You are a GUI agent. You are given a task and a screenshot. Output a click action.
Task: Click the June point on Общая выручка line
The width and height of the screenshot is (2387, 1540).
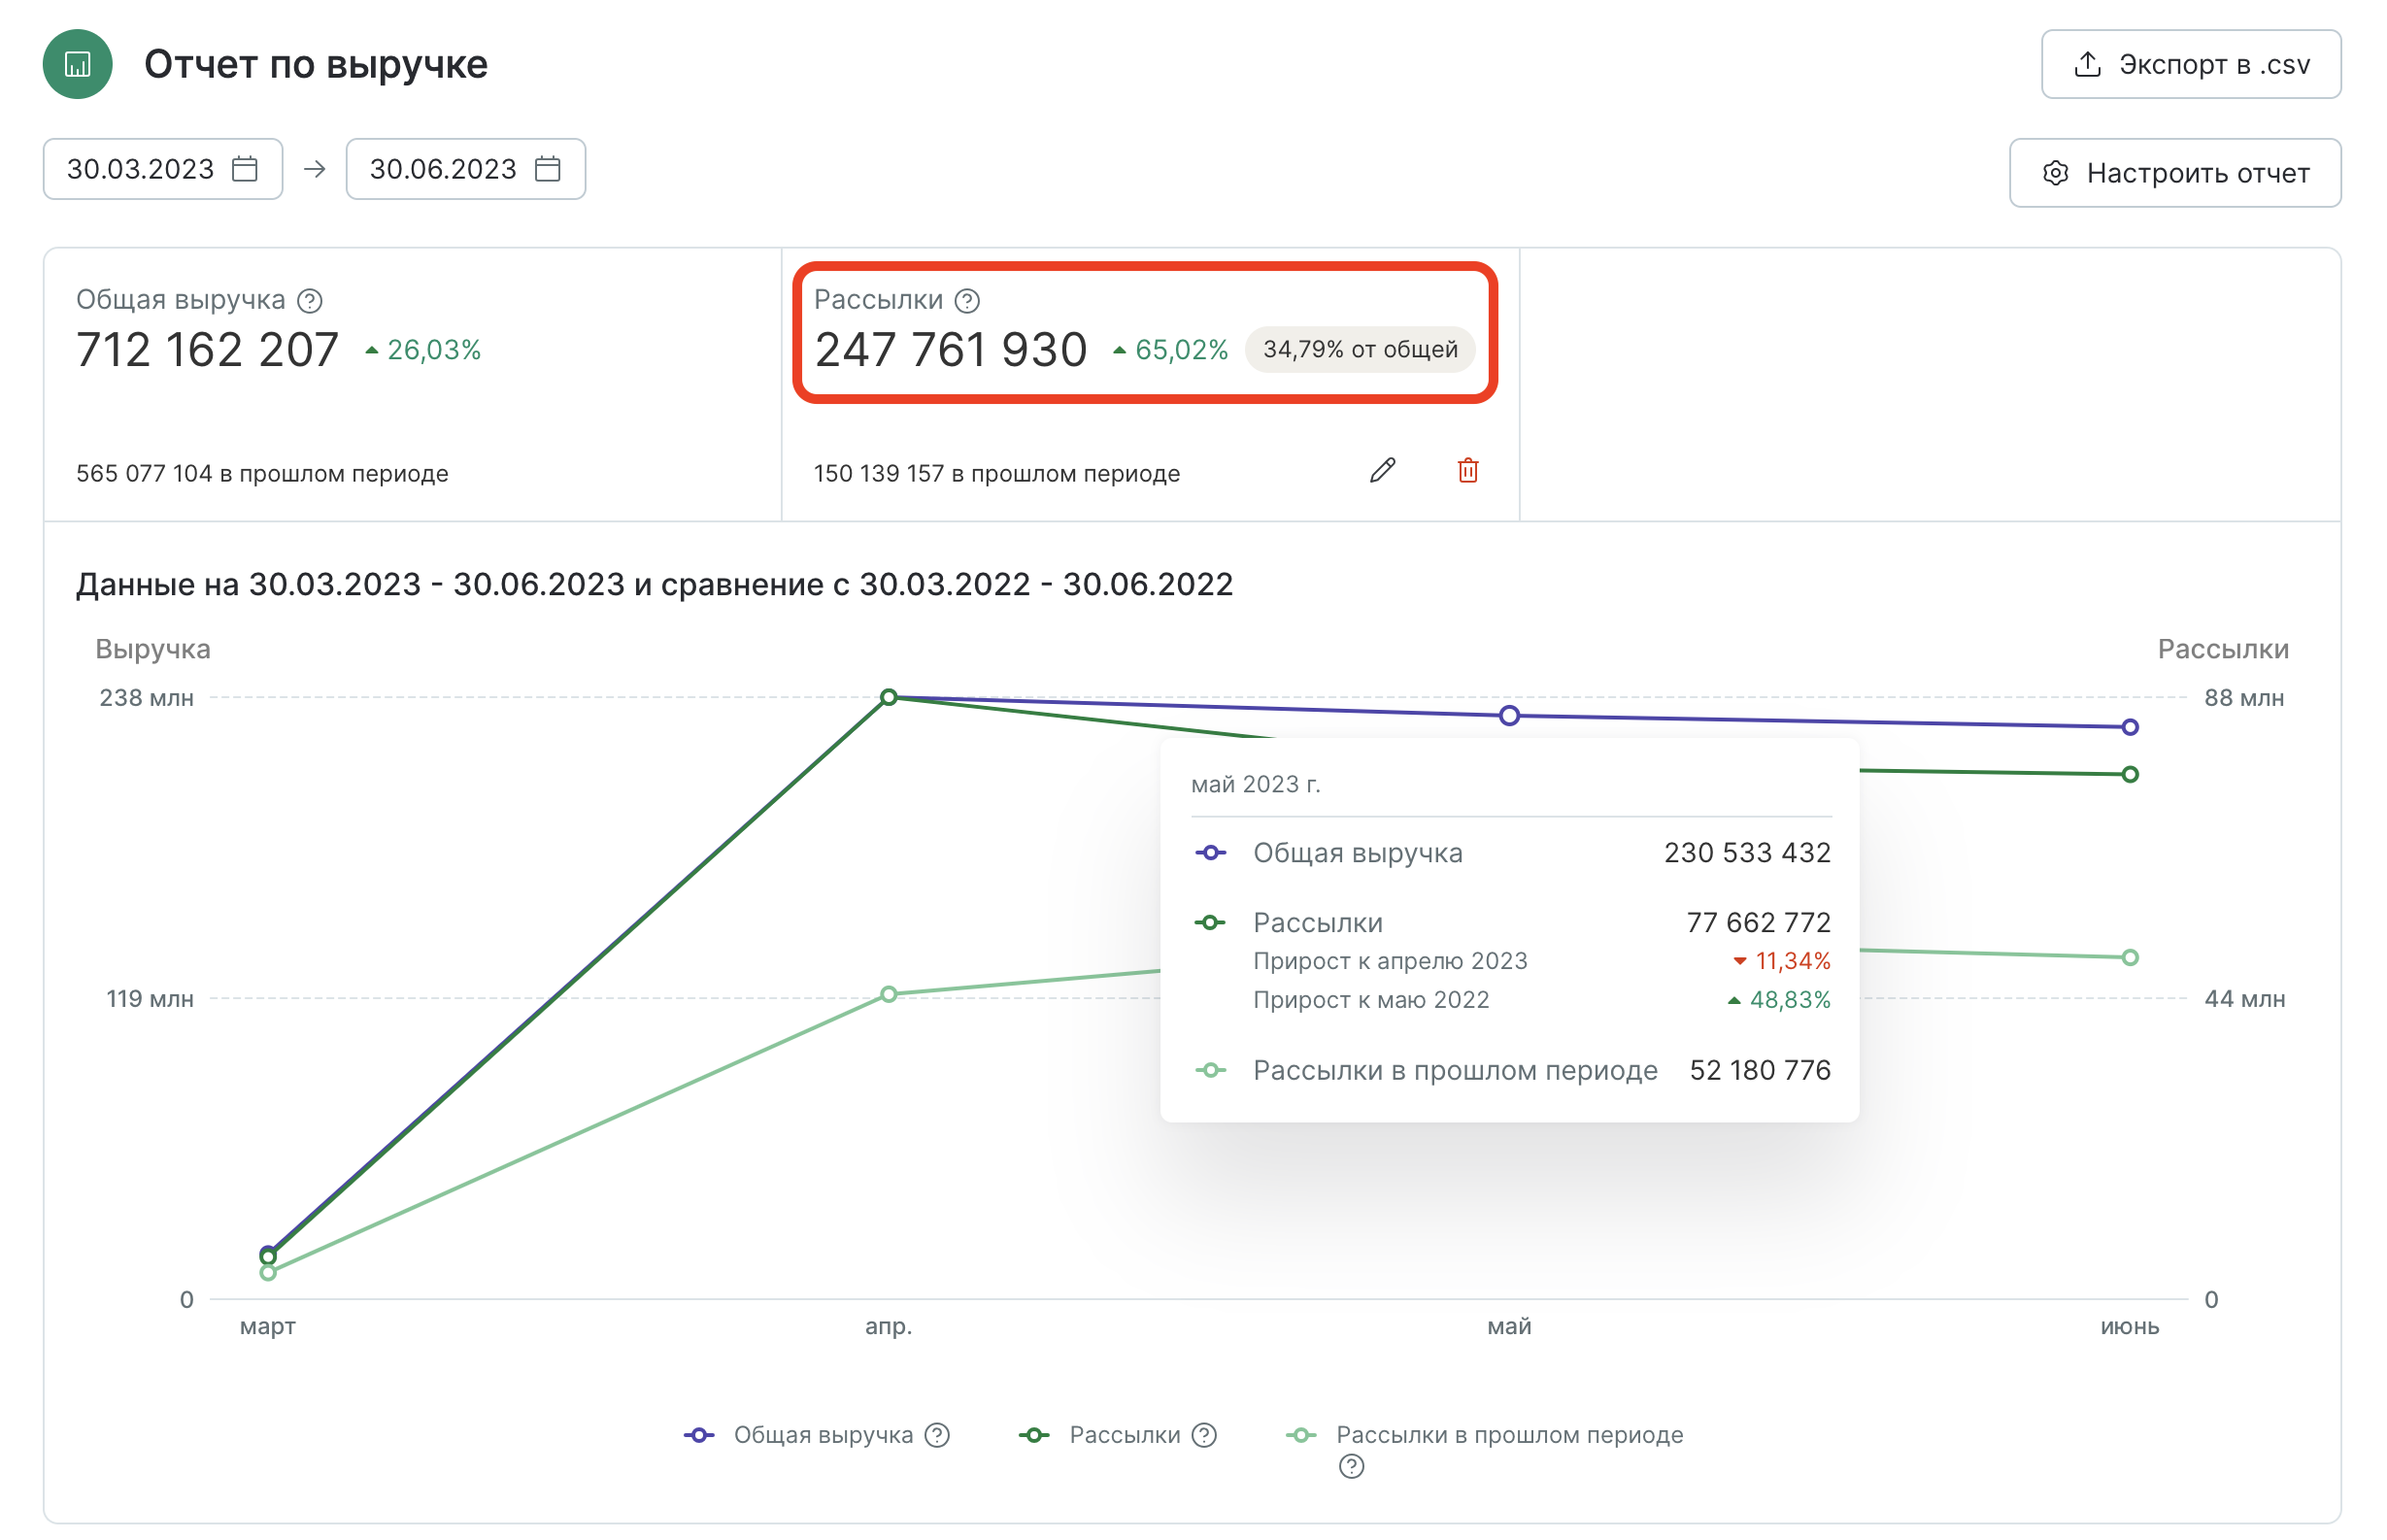(2129, 727)
